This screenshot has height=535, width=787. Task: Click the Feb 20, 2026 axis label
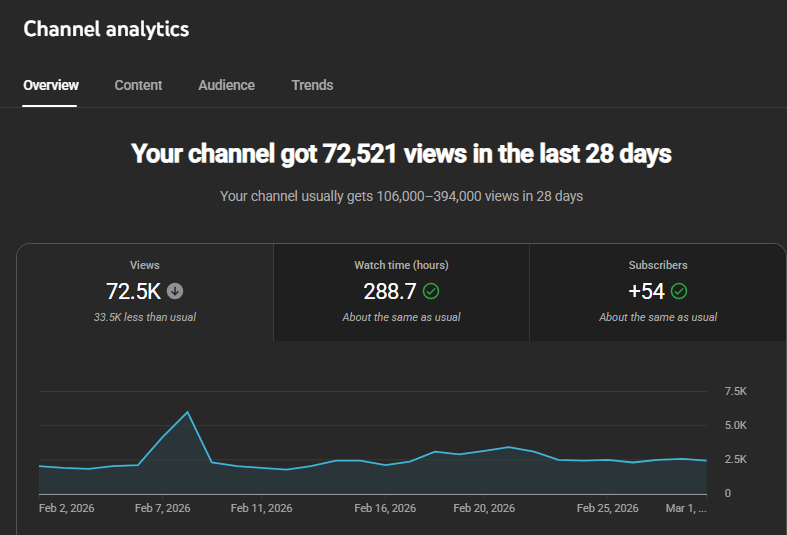pos(484,508)
